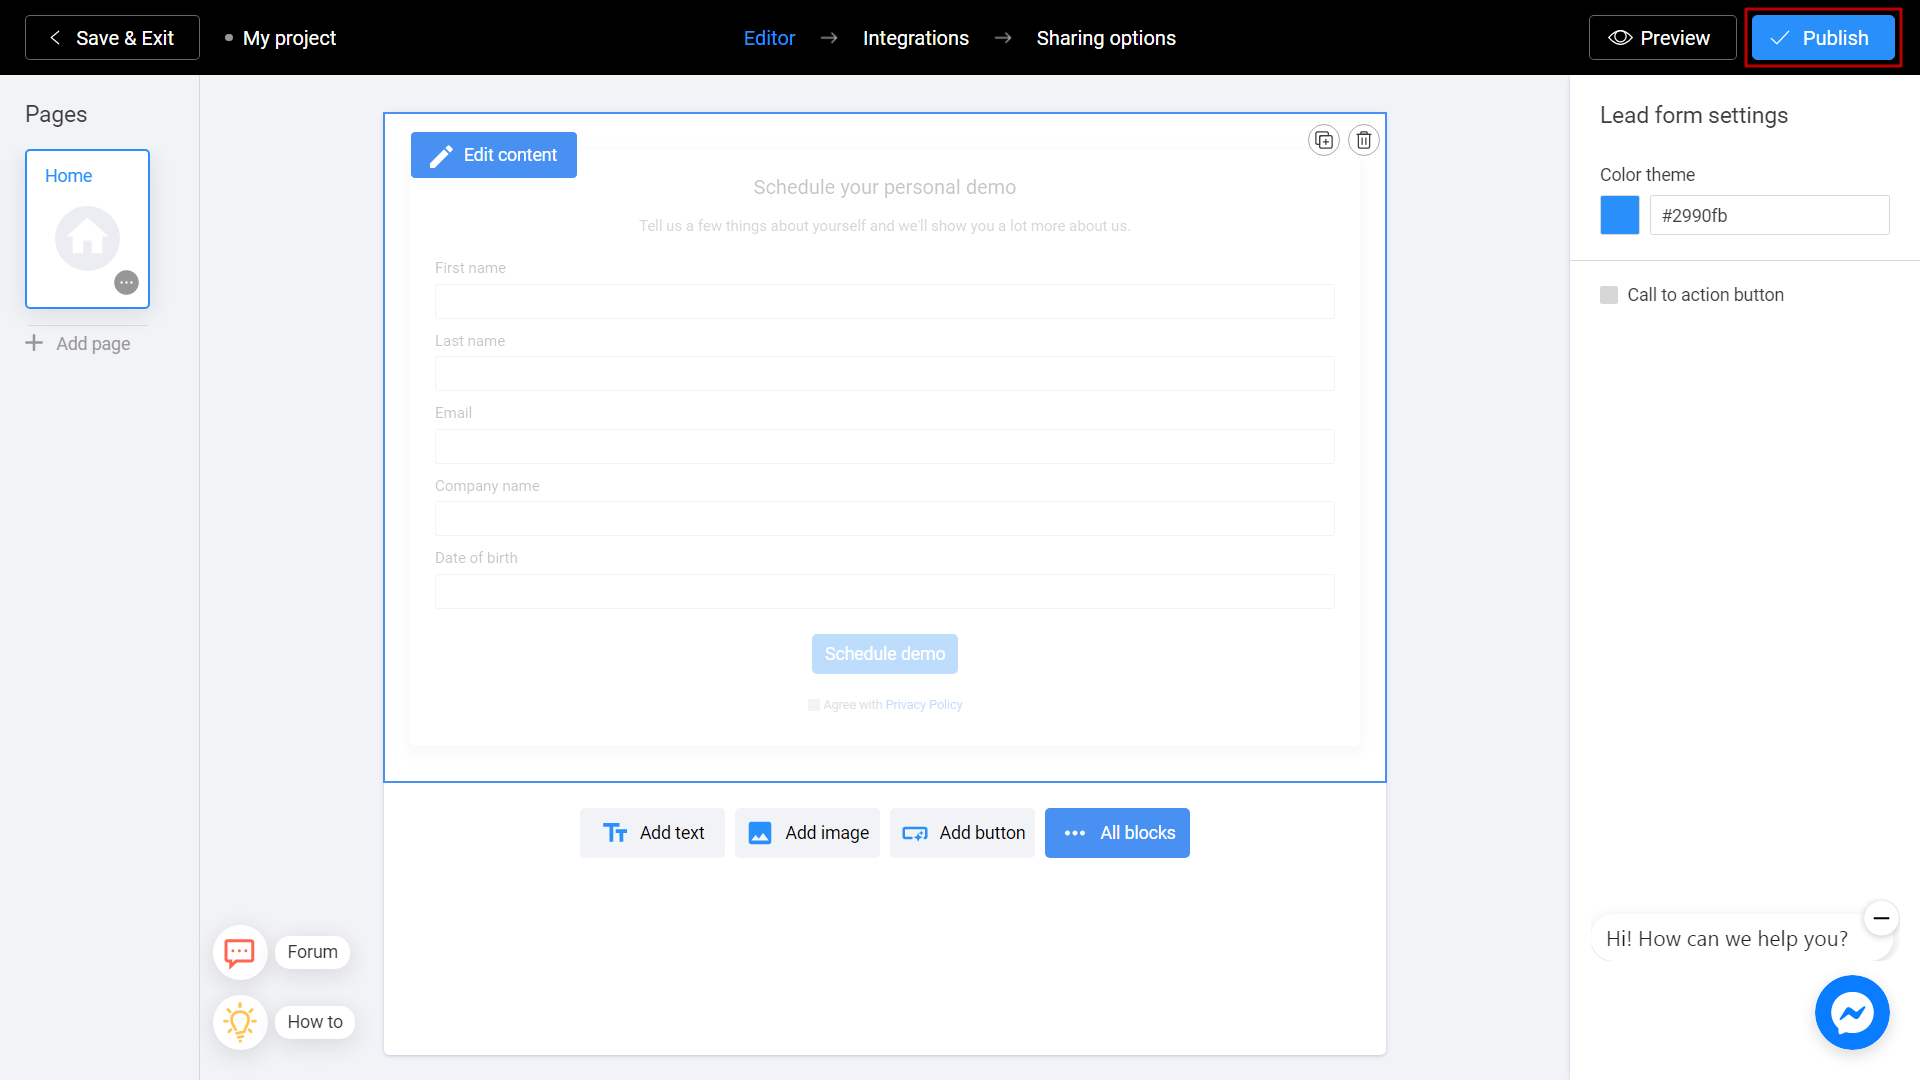Publish the project
This screenshot has width=1920, height=1080.
coord(1822,38)
